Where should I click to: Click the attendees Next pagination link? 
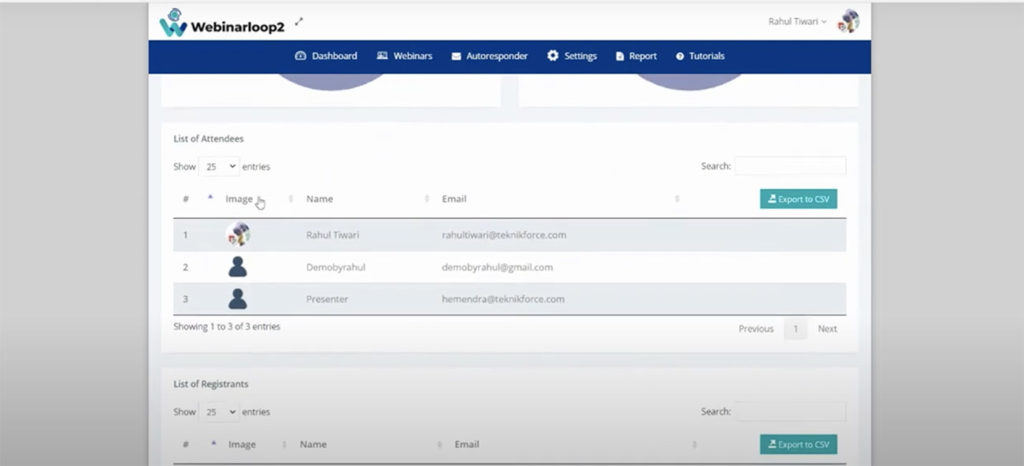pyautogui.click(x=827, y=329)
